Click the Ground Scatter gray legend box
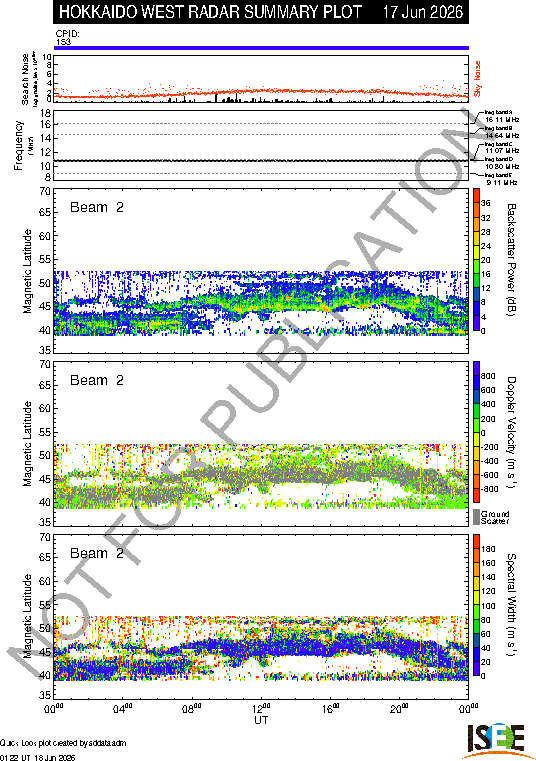536x761 pixels. (476, 517)
